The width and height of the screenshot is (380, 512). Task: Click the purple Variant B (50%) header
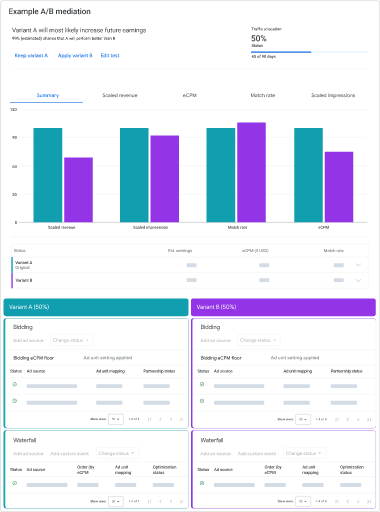[x=283, y=307]
